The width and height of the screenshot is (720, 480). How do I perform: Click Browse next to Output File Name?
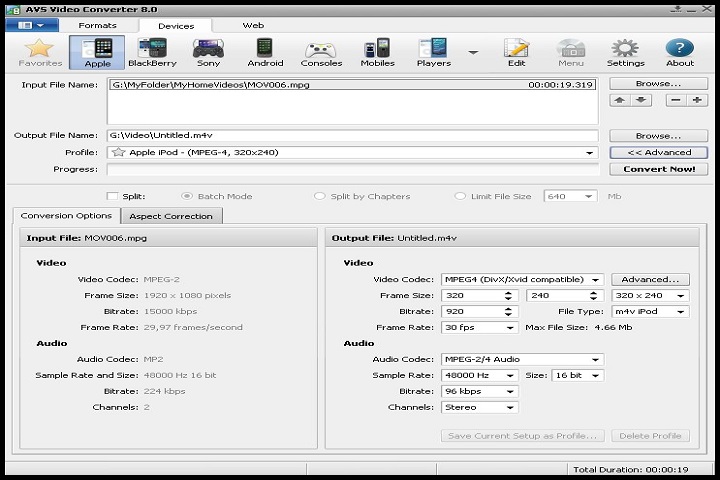[x=658, y=136]
